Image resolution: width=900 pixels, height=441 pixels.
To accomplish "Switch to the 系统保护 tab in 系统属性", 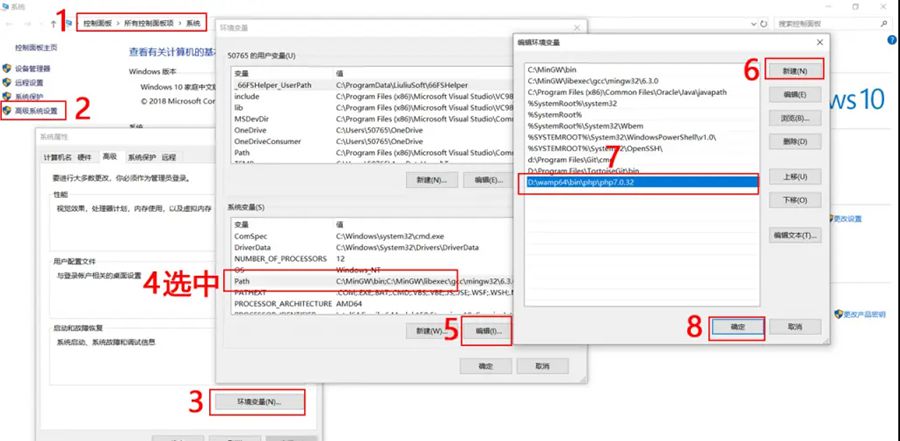I will point(139,157).
